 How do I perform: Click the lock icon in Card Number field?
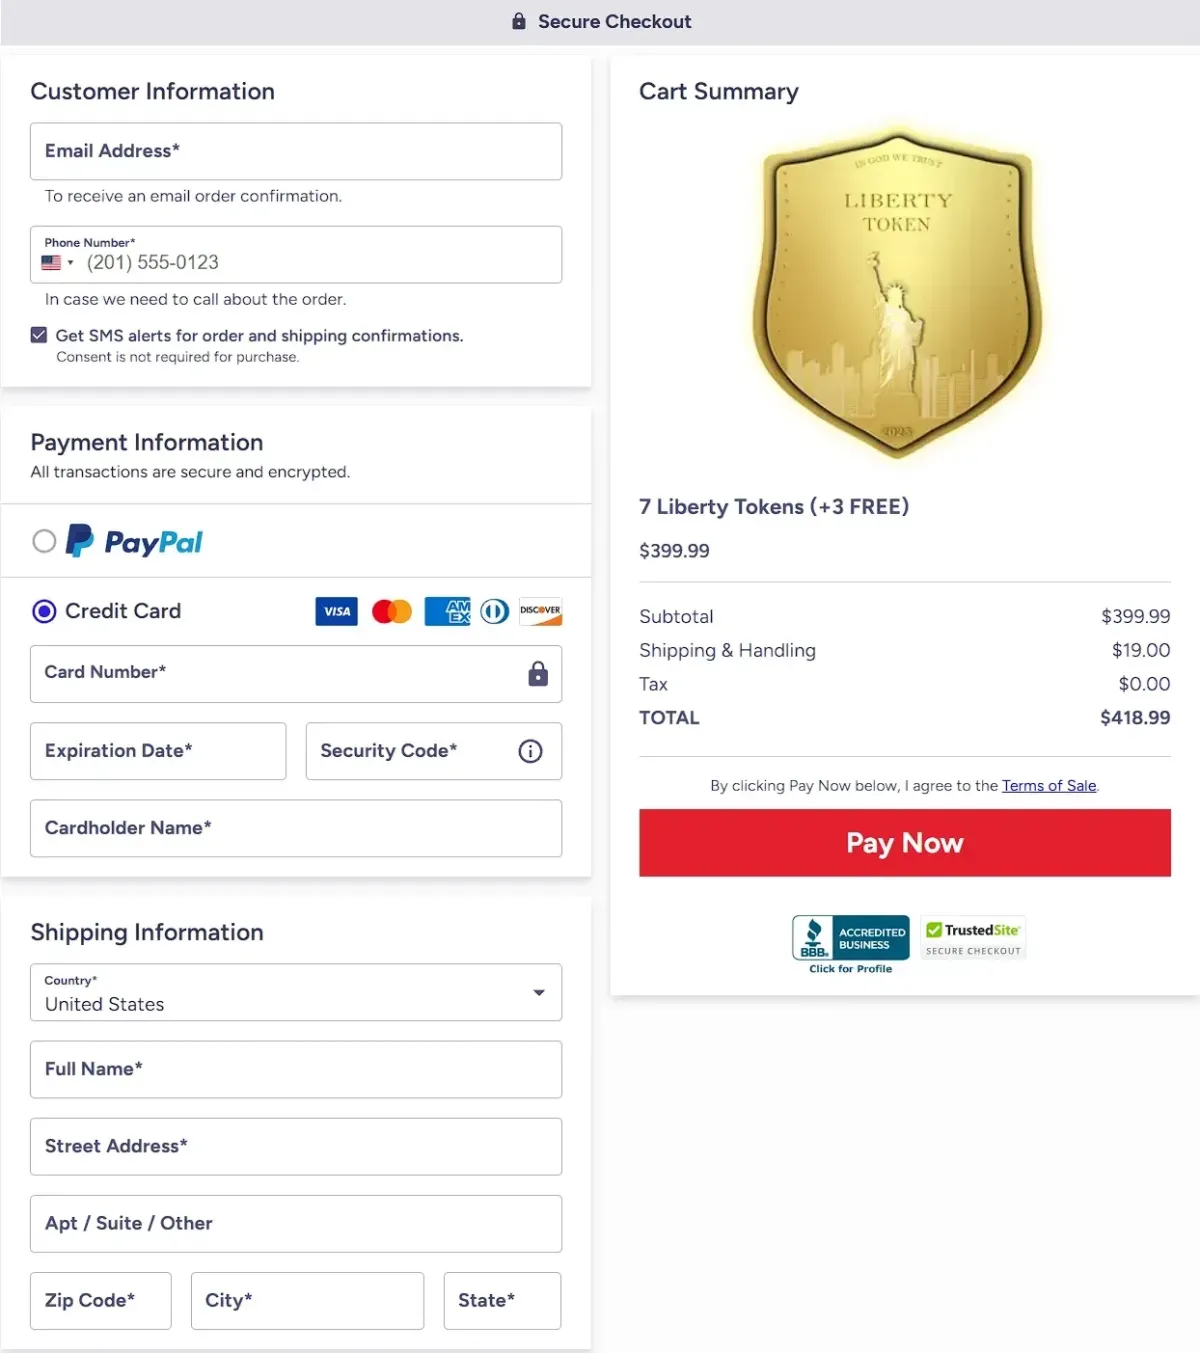point(538,674)
